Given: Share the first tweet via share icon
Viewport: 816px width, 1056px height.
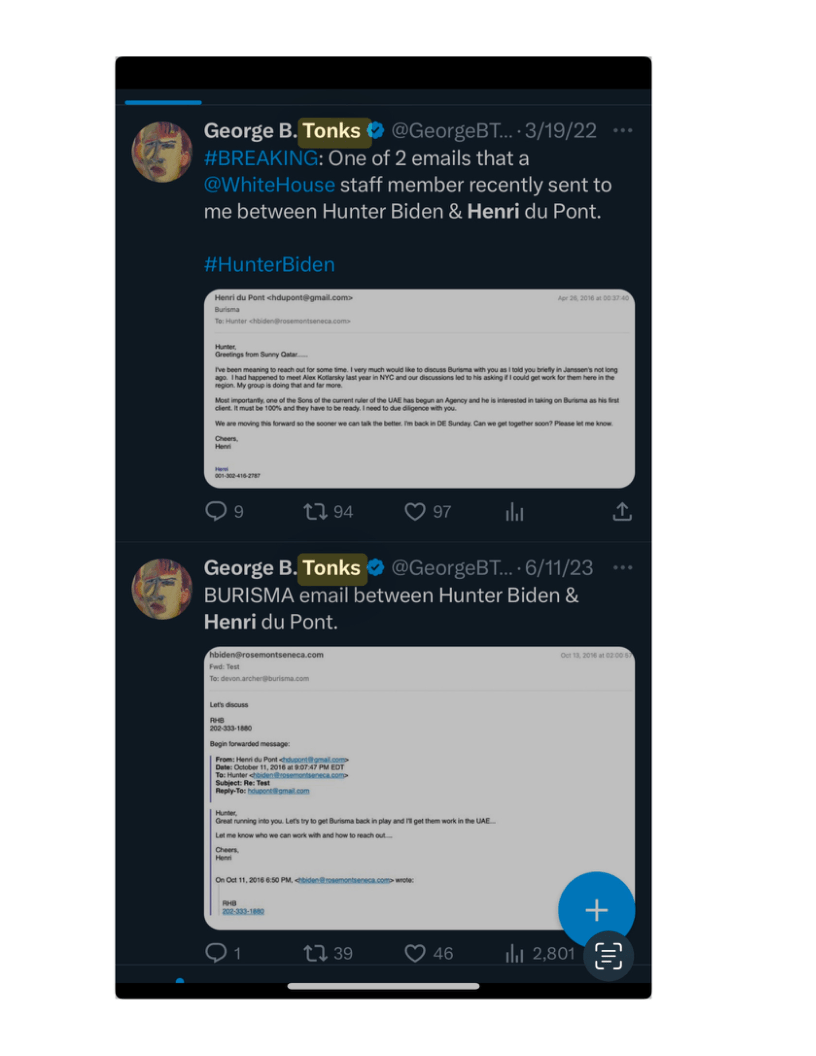Looking at the screenshot, I should [621, 512].
